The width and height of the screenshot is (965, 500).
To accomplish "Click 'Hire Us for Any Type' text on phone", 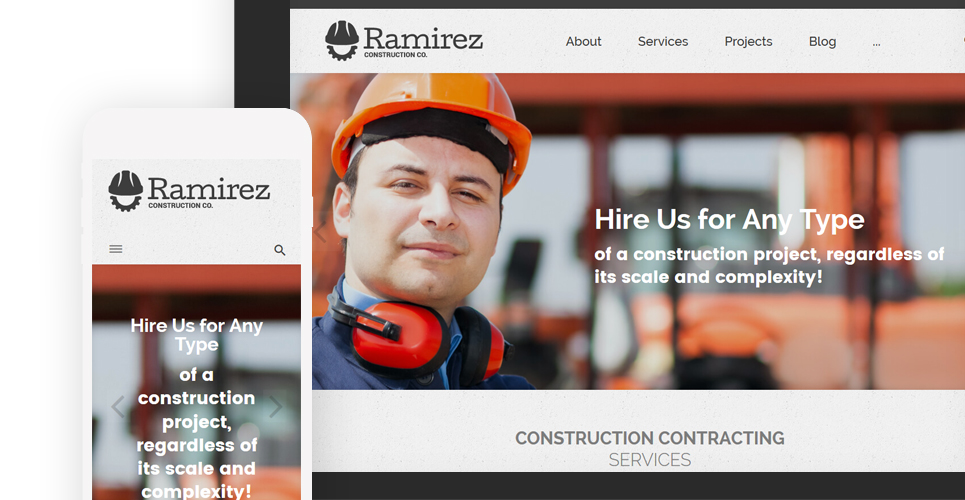I will pyautogui.click(x=197, y=335).
